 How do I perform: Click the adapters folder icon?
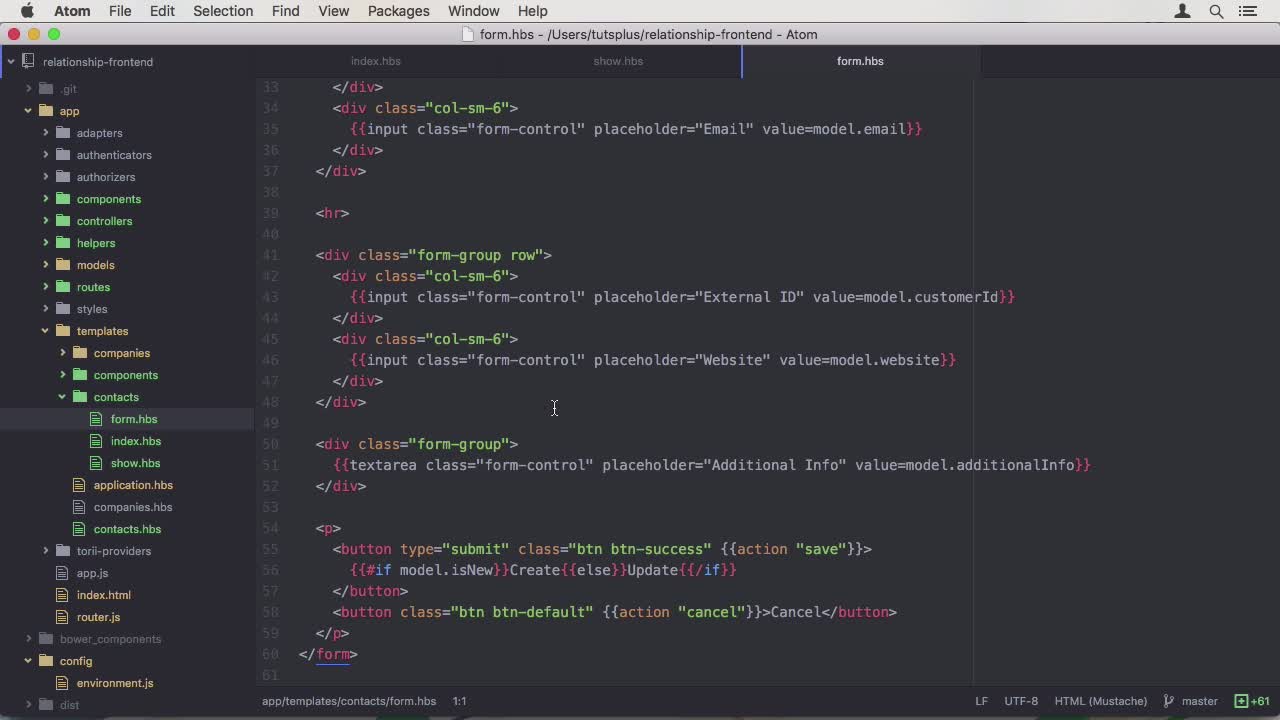coord(63,133)
